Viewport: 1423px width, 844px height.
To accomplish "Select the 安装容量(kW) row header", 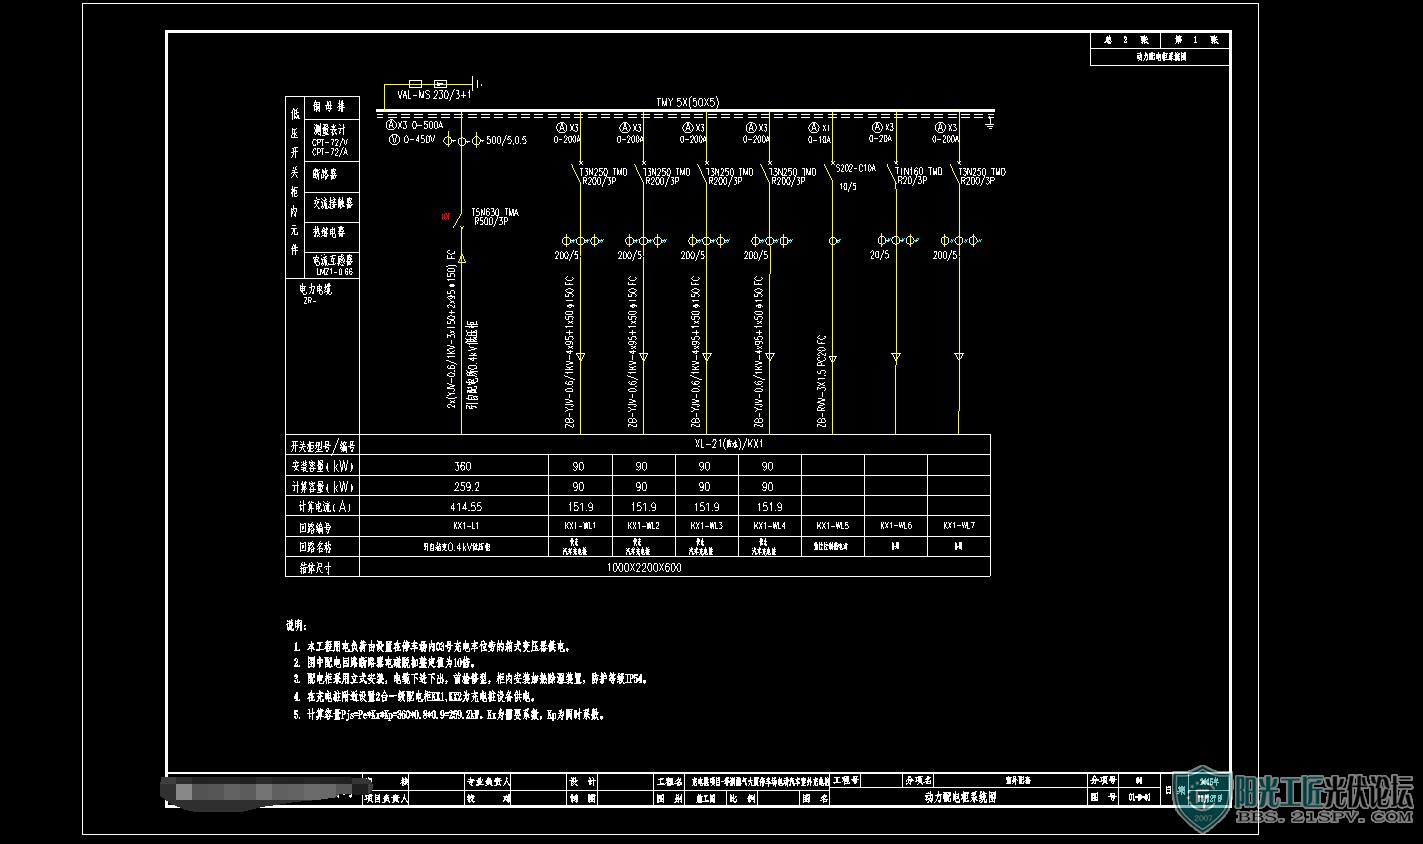I will click(322, 466).
